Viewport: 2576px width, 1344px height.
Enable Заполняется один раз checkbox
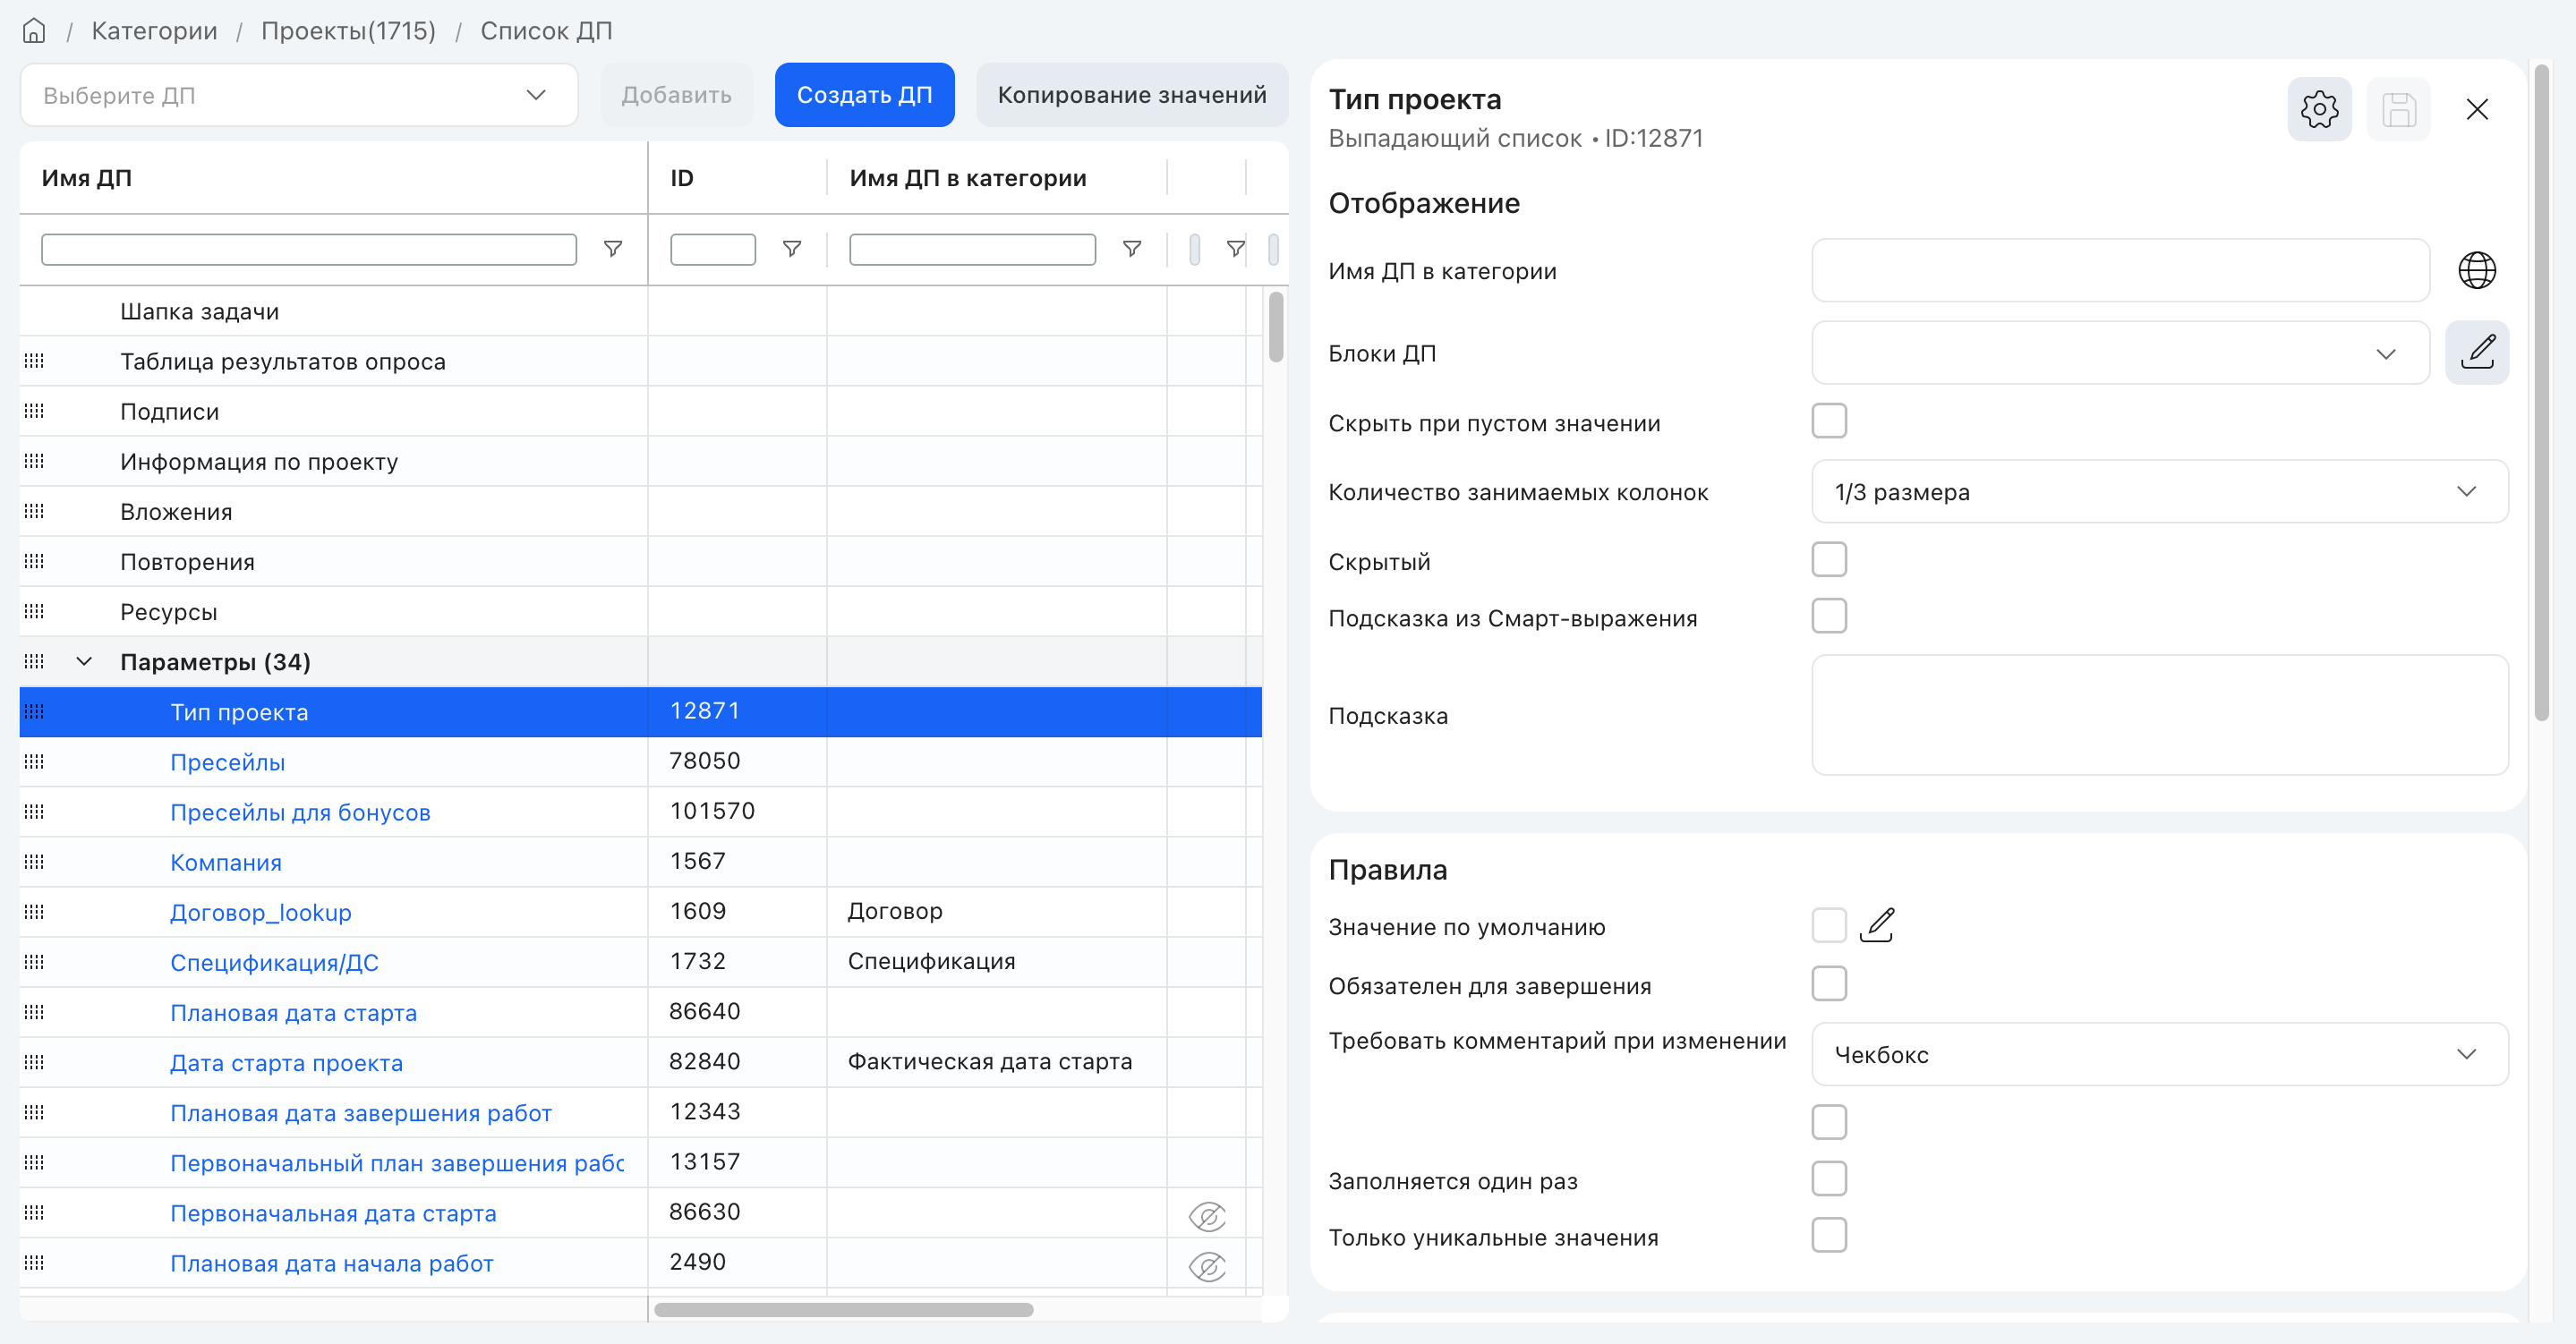(x=1829, y=1179)
